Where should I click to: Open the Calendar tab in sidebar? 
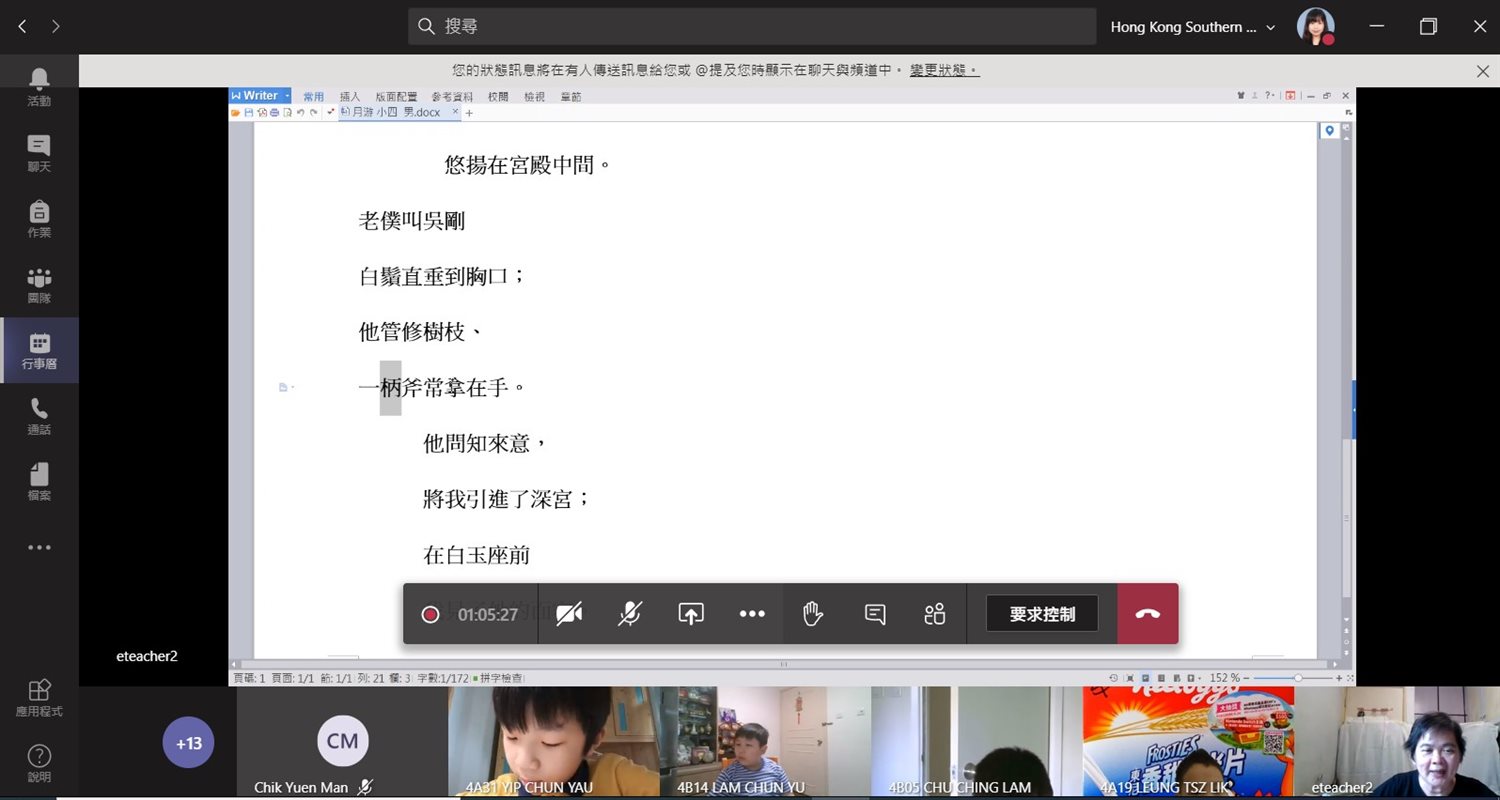(x=39, y=350)
